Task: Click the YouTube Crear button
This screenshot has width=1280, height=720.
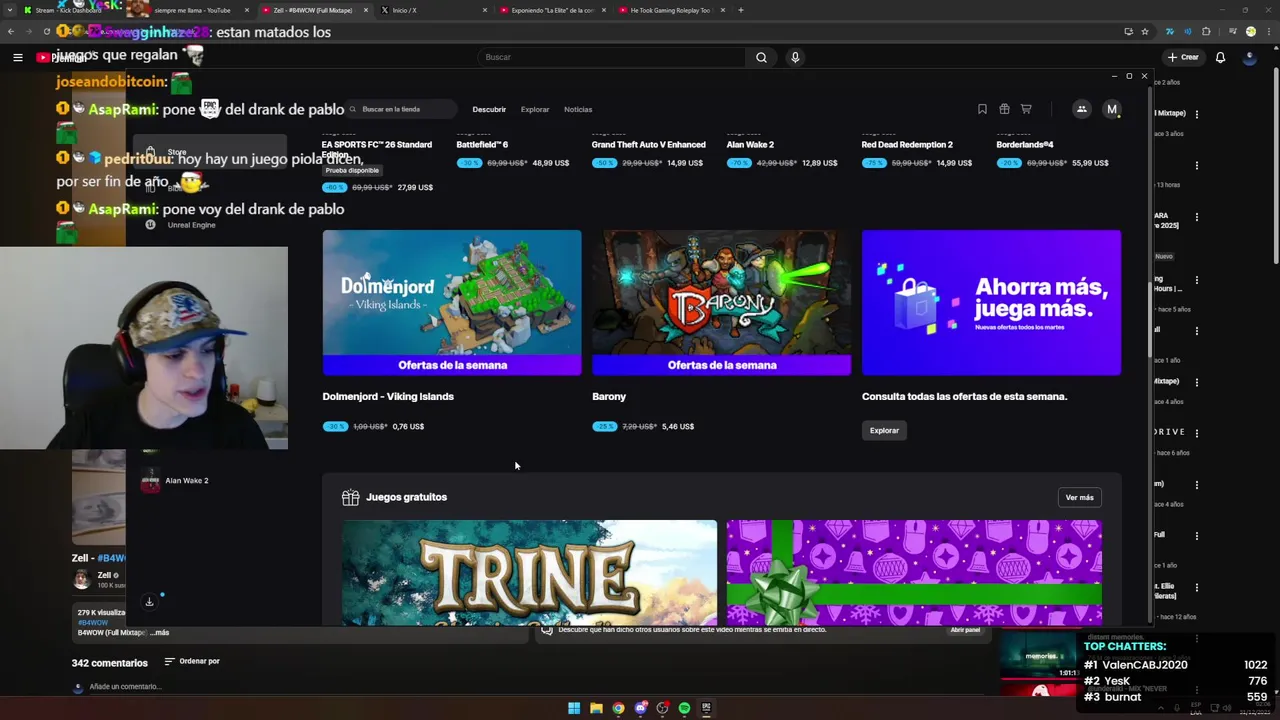Action: (1182, 57)
